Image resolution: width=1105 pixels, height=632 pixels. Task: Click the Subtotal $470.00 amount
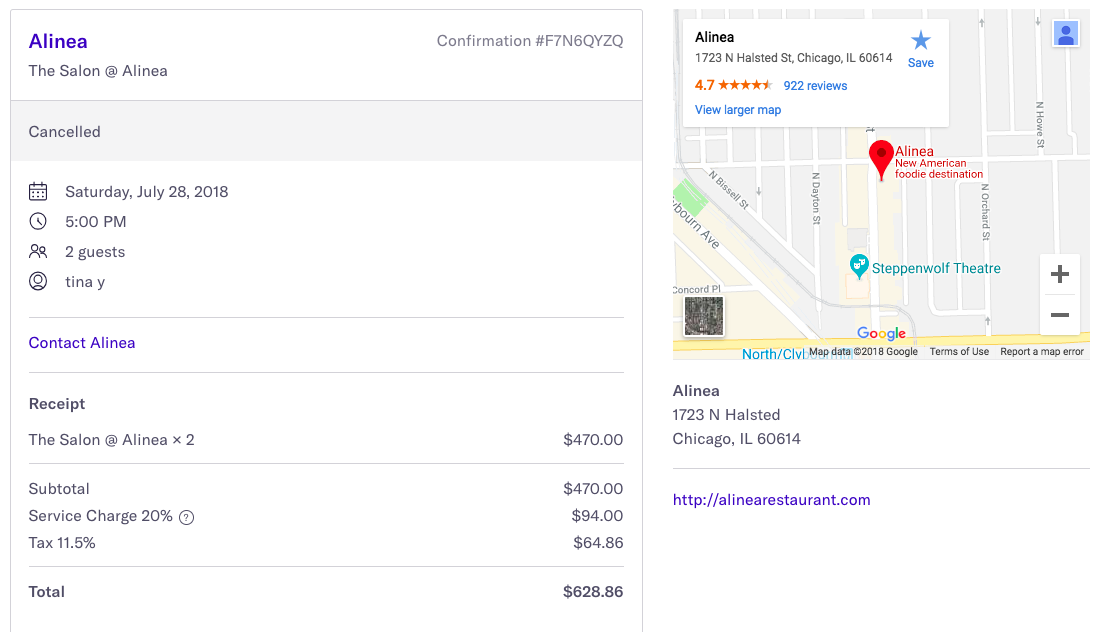(593, 489)
